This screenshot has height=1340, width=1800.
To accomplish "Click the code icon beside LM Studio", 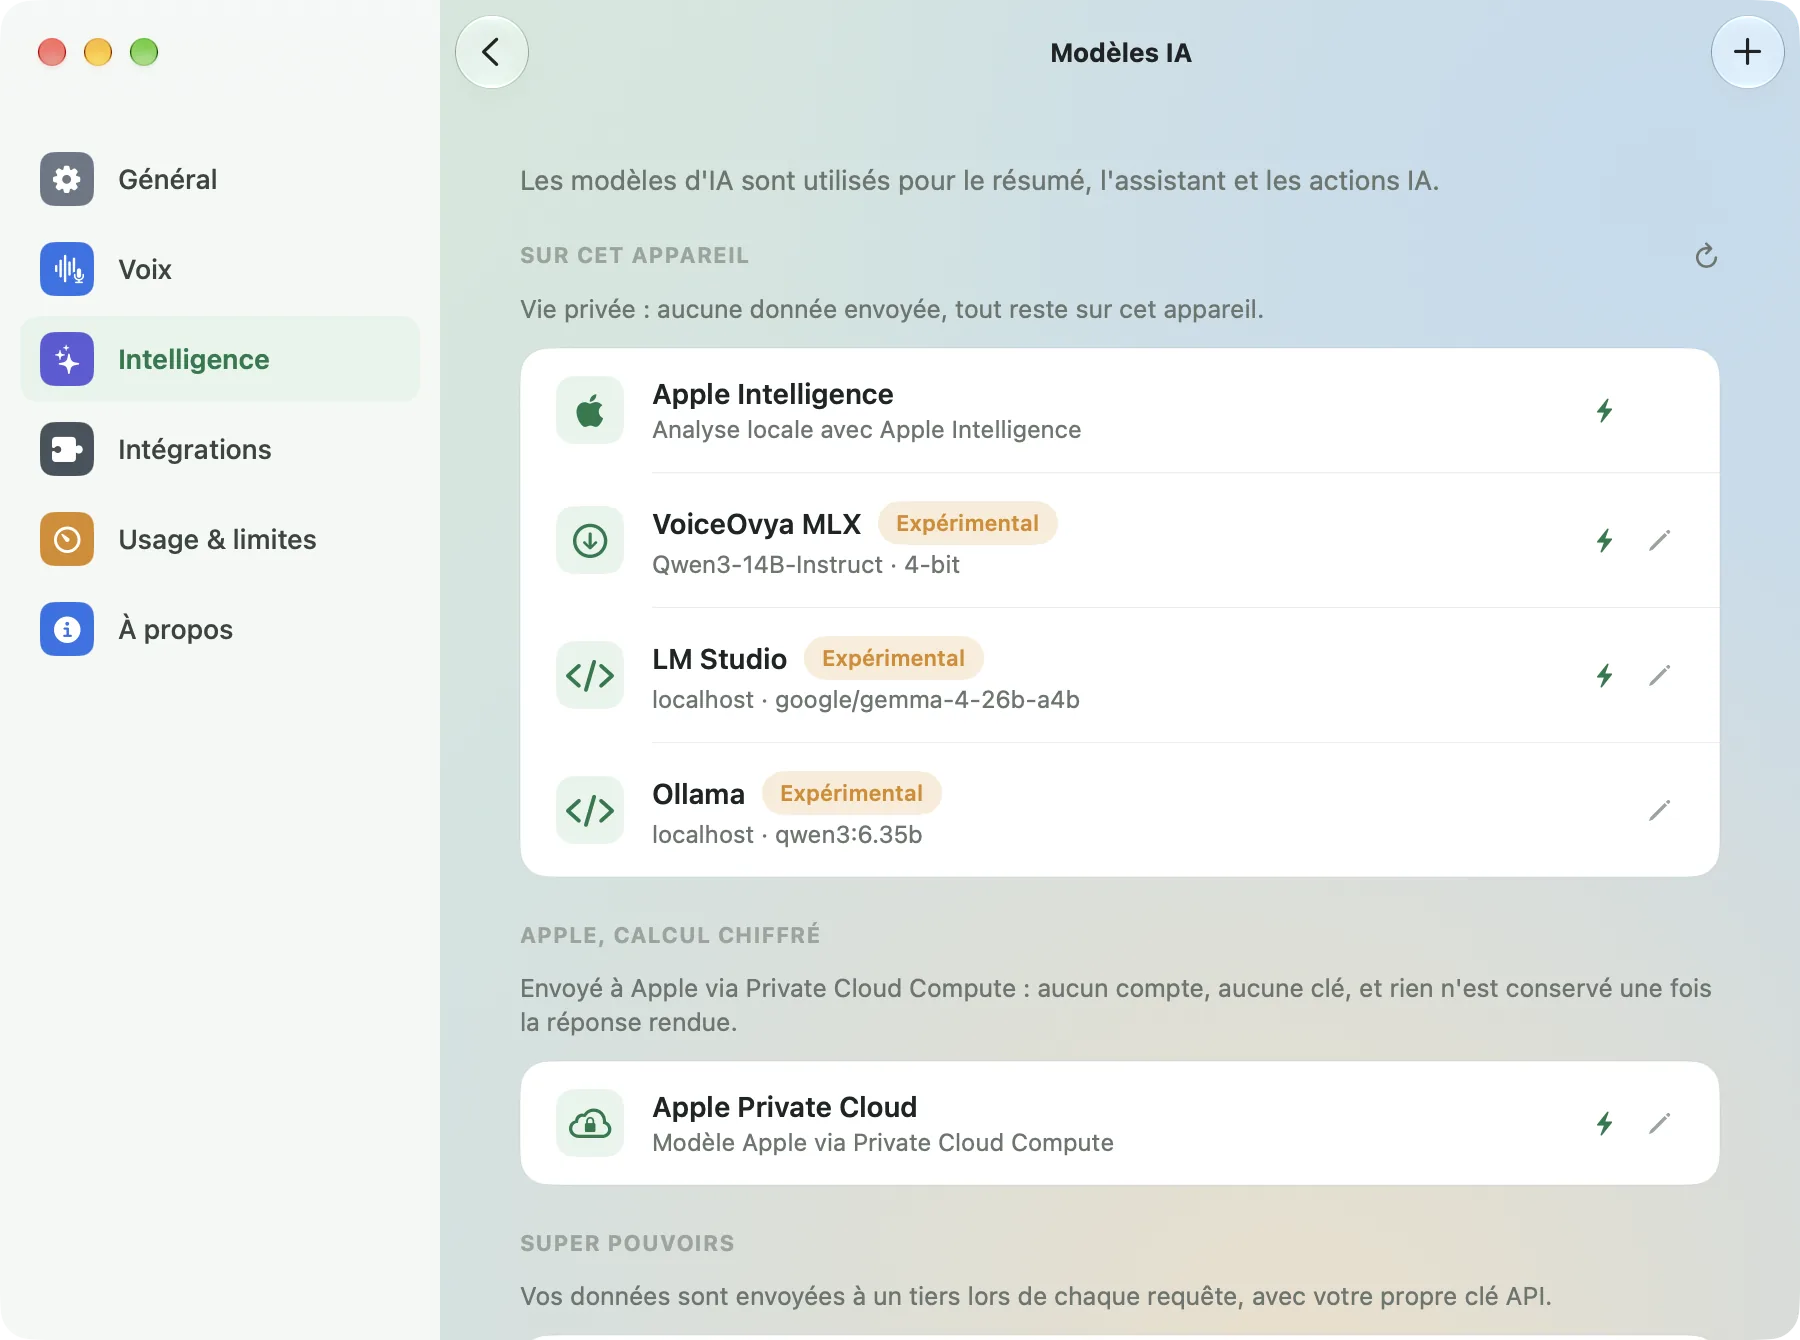I will (590, 675).
